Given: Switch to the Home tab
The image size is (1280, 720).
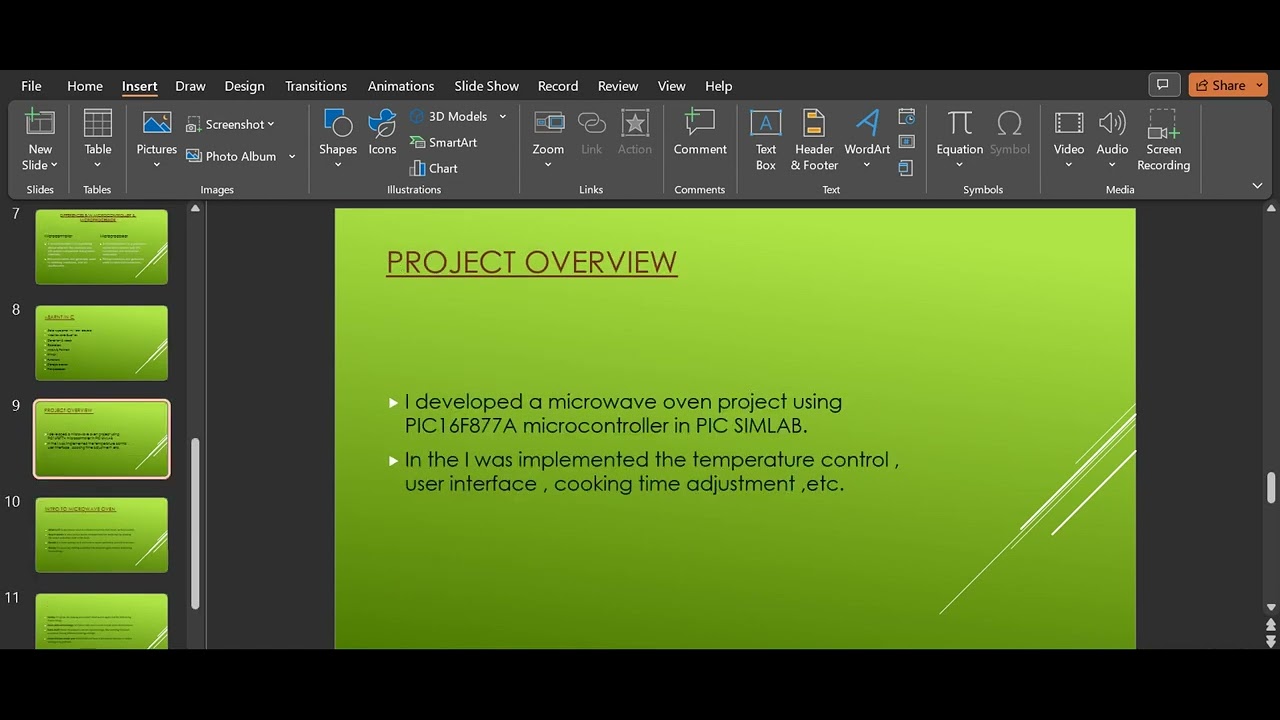Looking at the screenshot, I should click(x=85, y=86).
